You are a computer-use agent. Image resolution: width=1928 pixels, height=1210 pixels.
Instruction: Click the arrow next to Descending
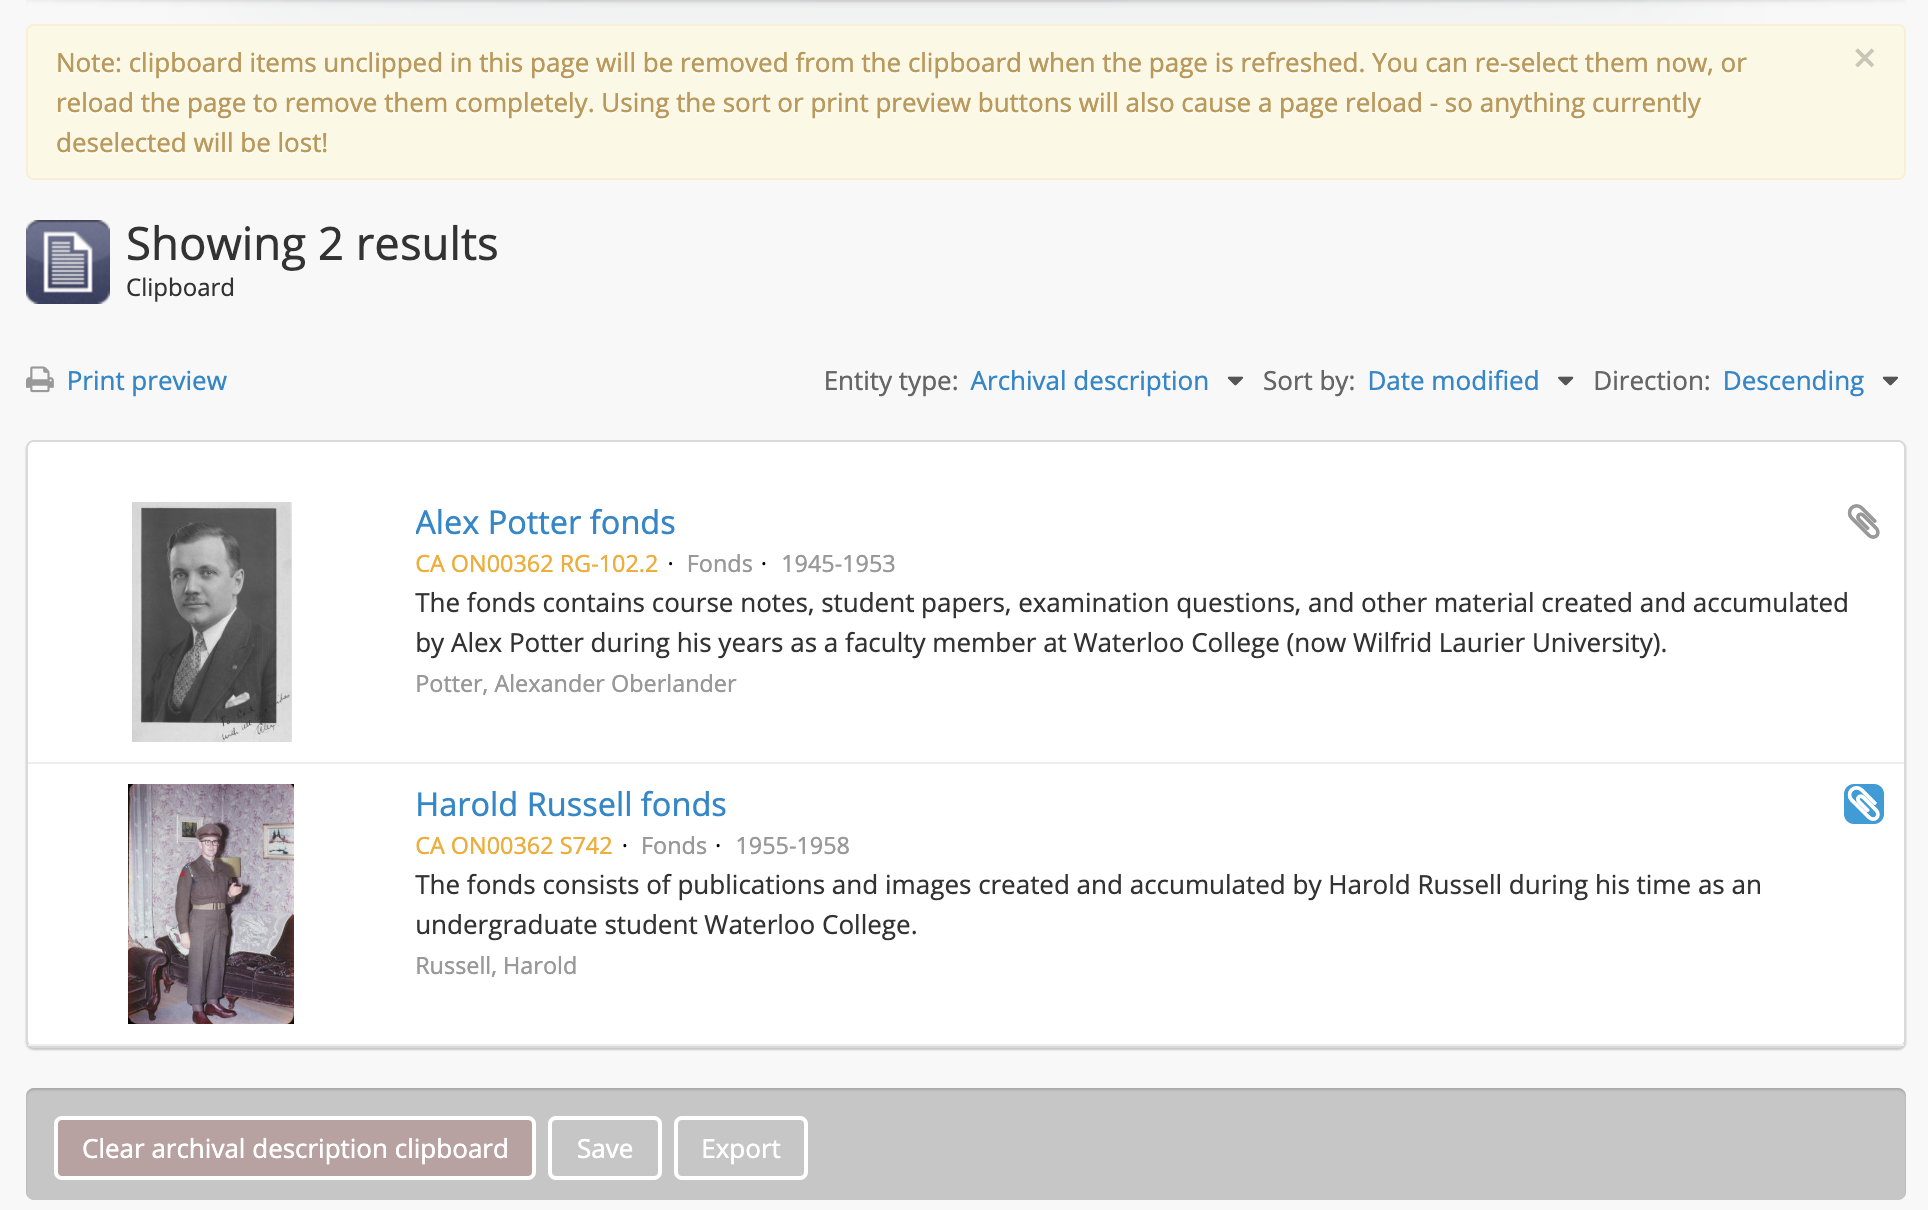(x=1890, y=381)
